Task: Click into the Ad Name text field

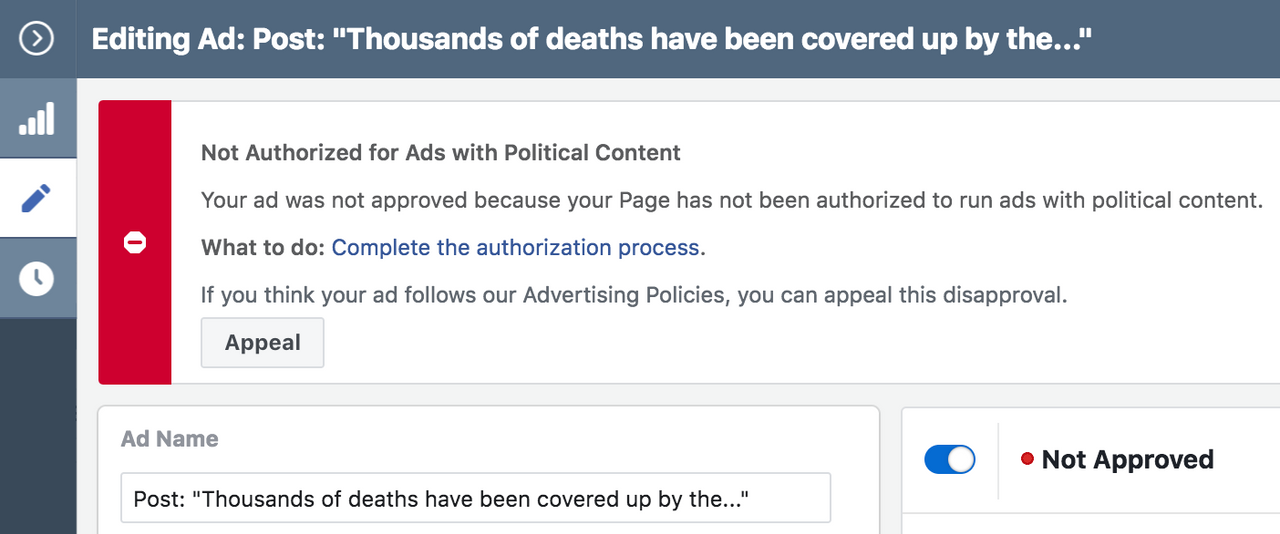Action: click(x=475, y=498)
